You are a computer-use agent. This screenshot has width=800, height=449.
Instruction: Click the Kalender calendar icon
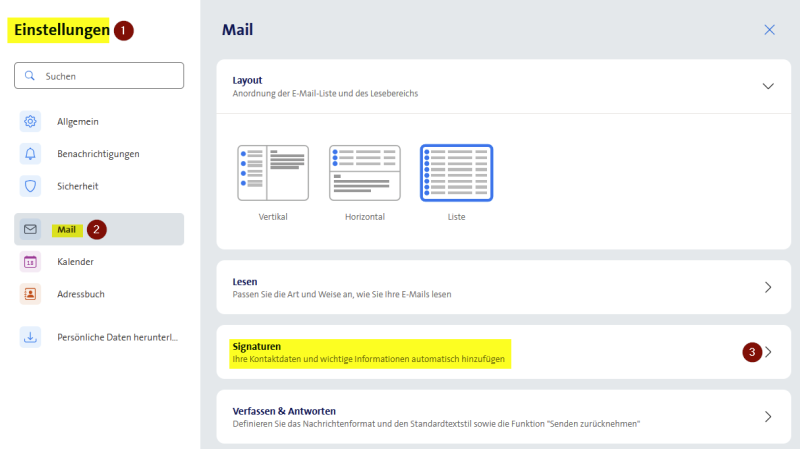[x=30, y=262]
